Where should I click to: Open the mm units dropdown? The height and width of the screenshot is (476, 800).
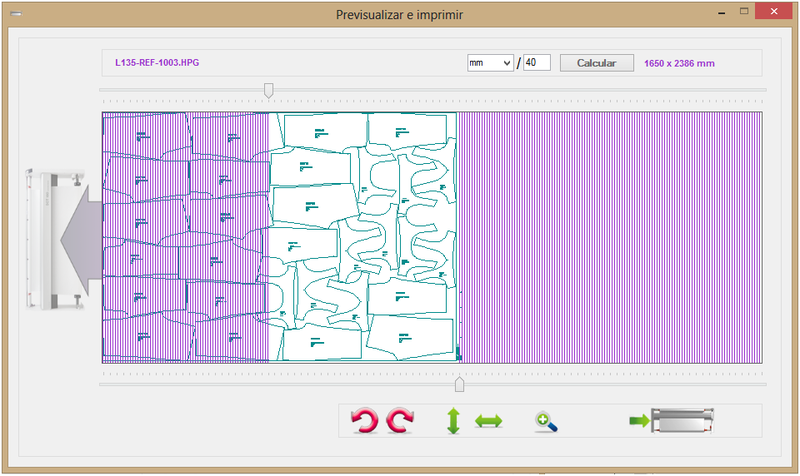(x=490, y=63)
